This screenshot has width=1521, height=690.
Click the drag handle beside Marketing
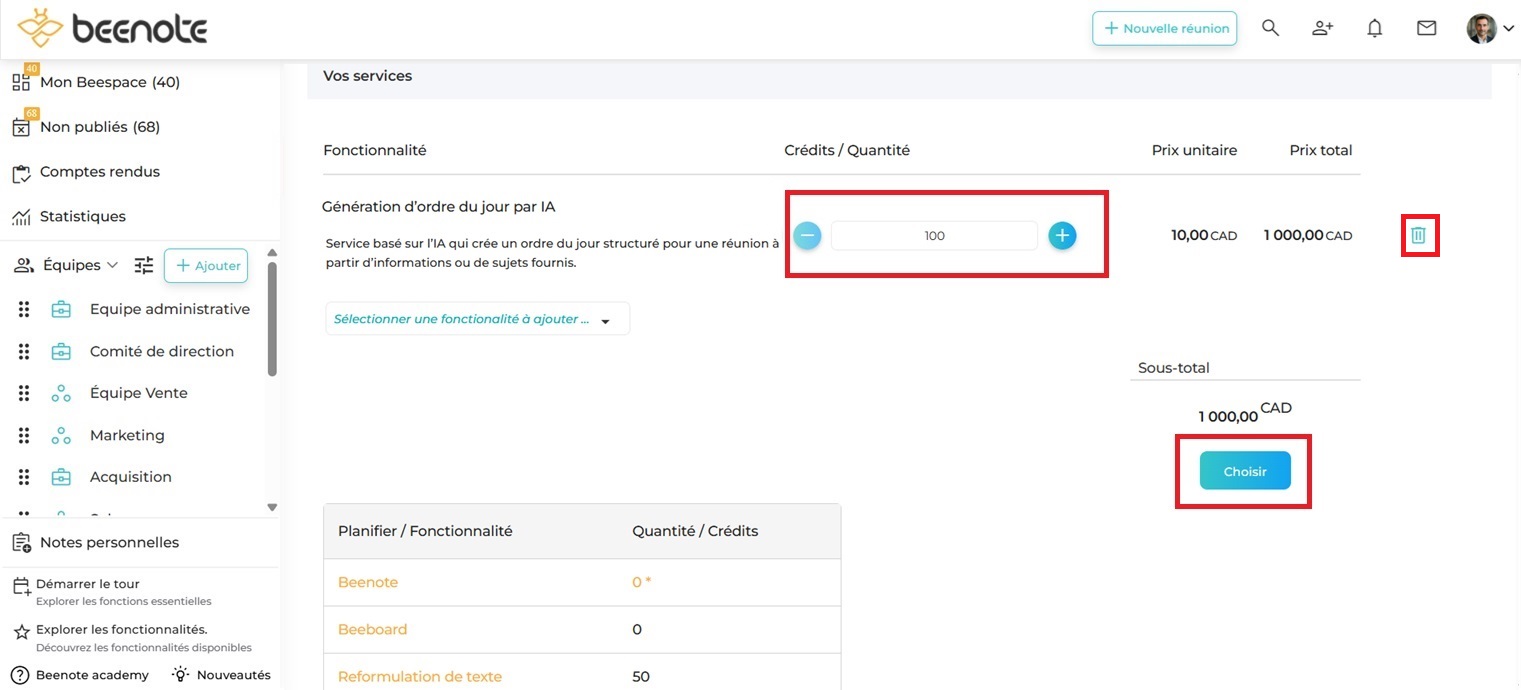click(x=24, y=435)
